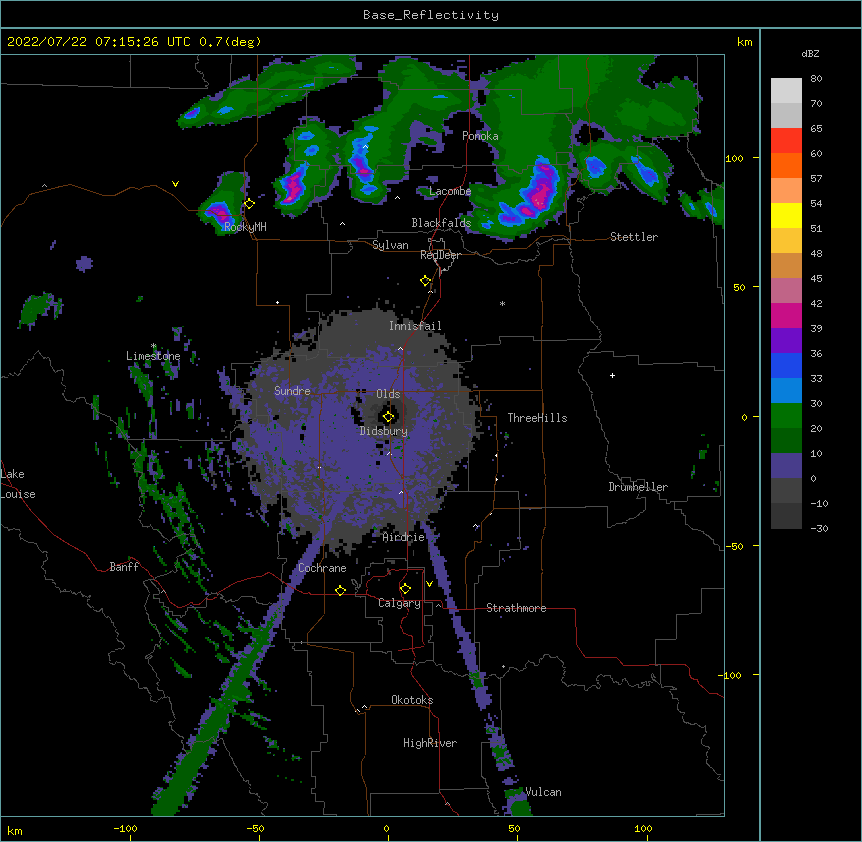Image resolution: width=862 pixels, height=842 pixels.
Task: Click the Blackfalds city label
Action: click(x=441, y=223)
